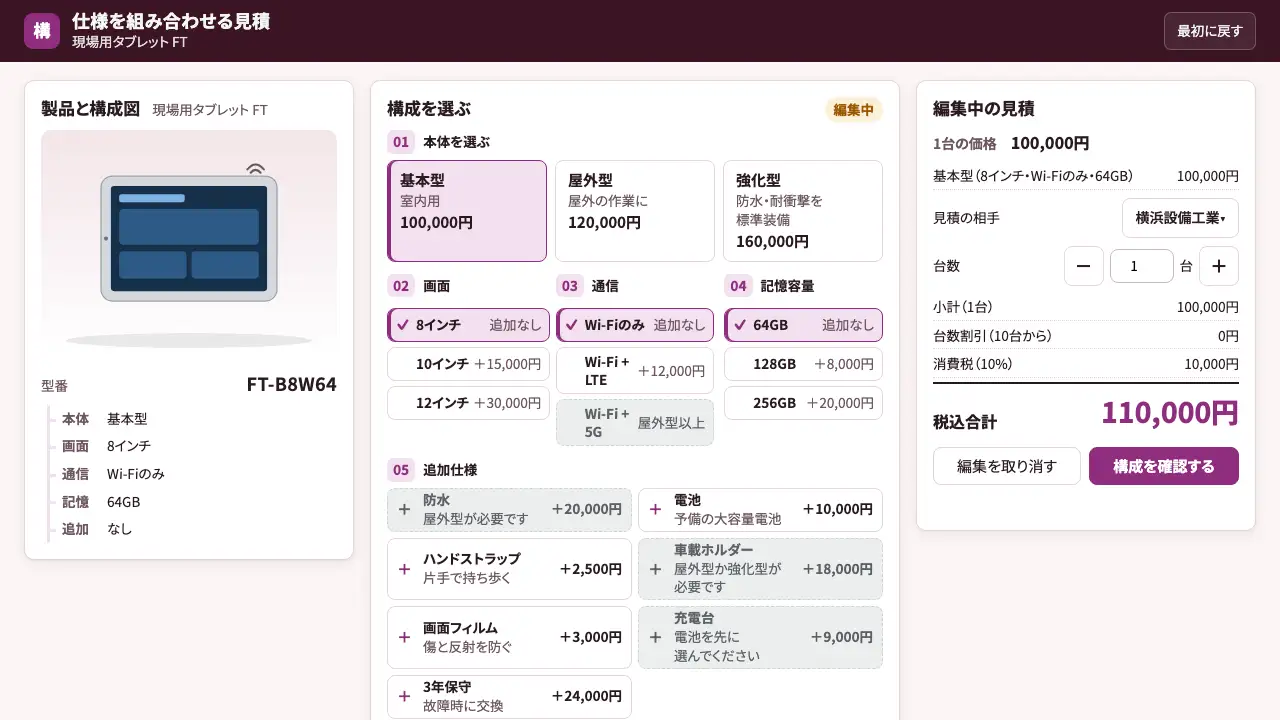Choose 256GB storage option
The height and width of the screenshot is (720, 1280).
tap(804, 403)
